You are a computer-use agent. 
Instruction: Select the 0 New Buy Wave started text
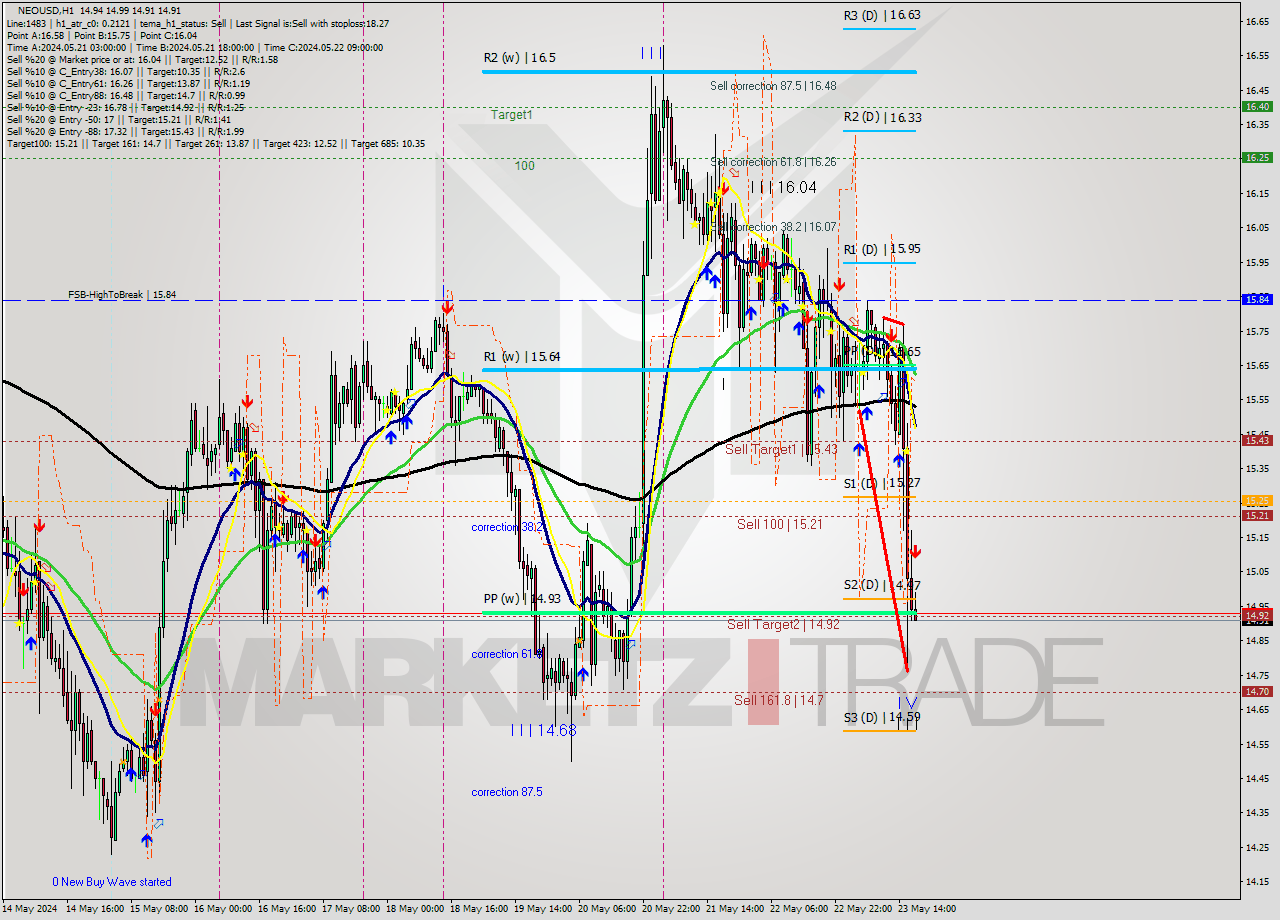(x=112, y=882)
